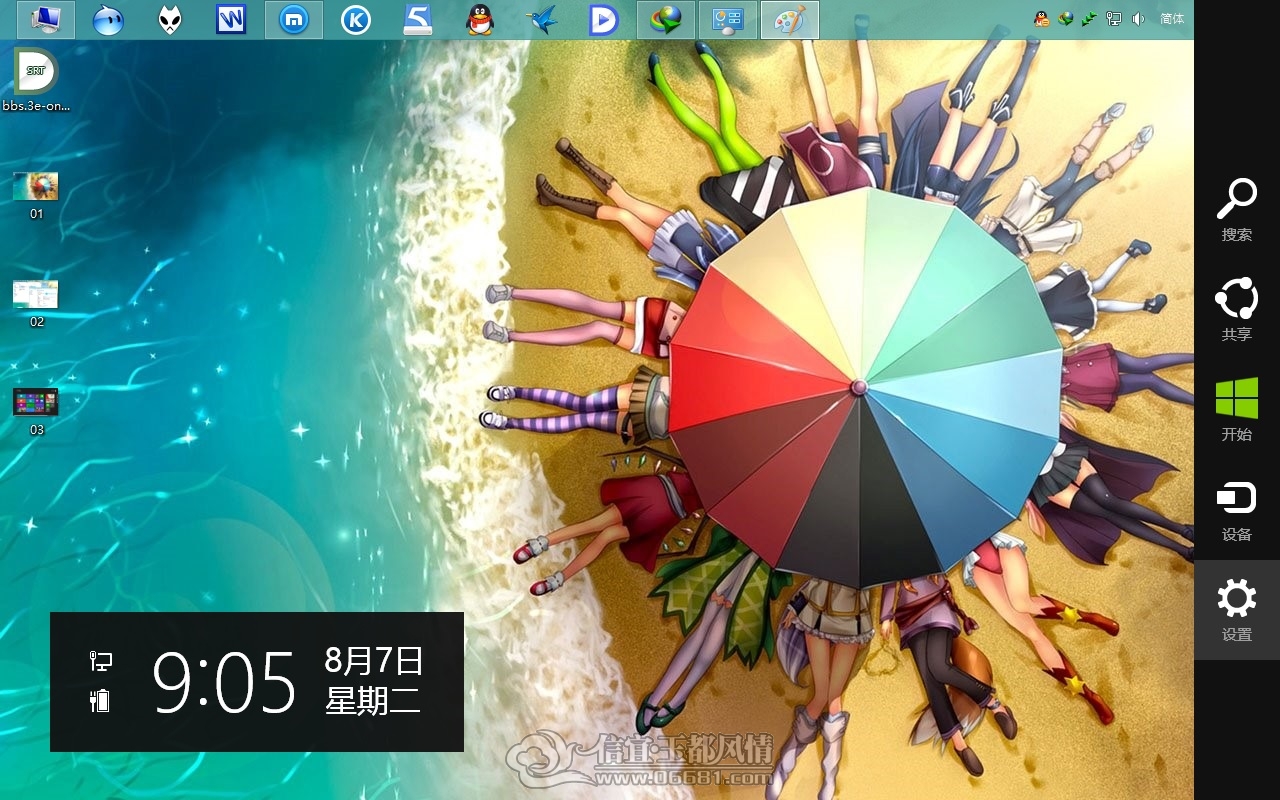Launch the WPS Writer W icon
The width and height of the screenshot is (1280, 800).
click(231, 19)
